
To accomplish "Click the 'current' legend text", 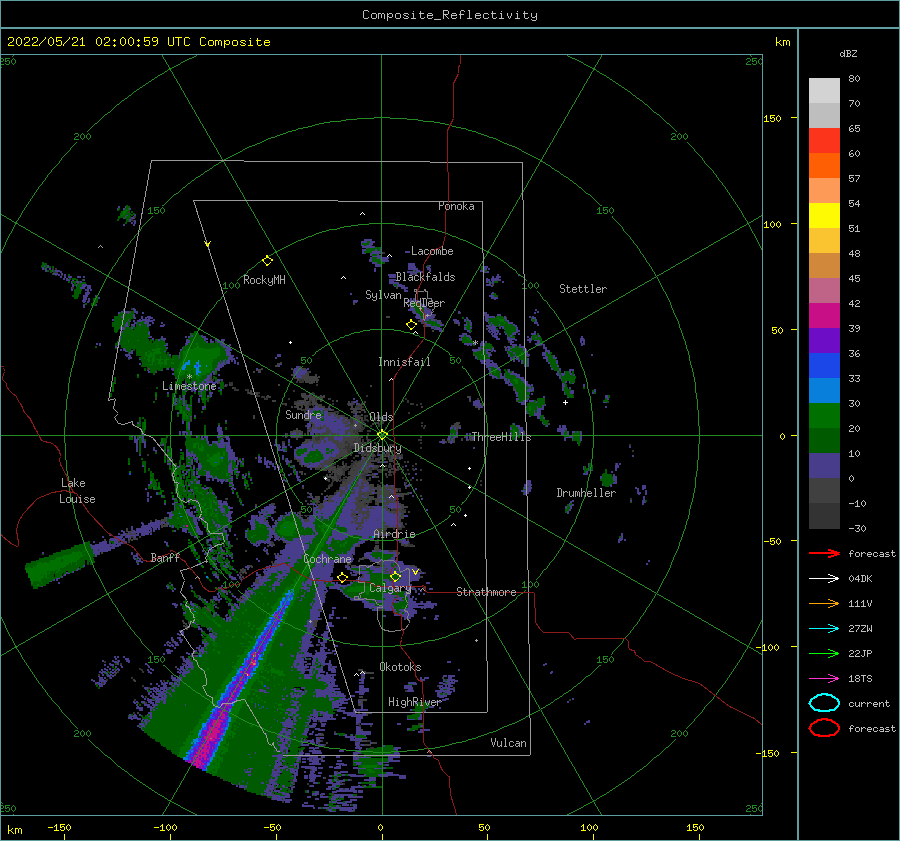I will (x=868, y=703).
